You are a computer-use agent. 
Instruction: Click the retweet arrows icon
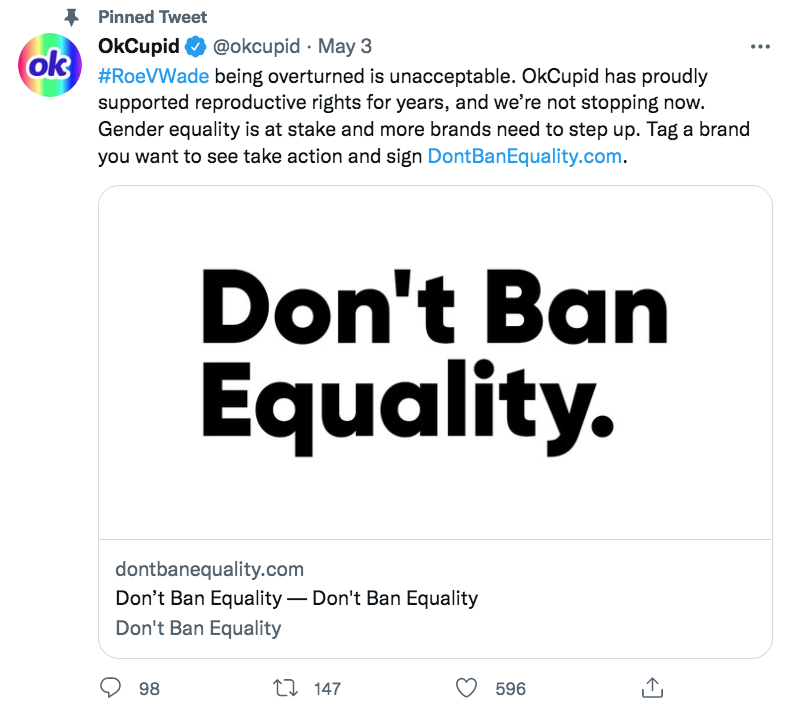pyautogui.click(x=285, y=688)
